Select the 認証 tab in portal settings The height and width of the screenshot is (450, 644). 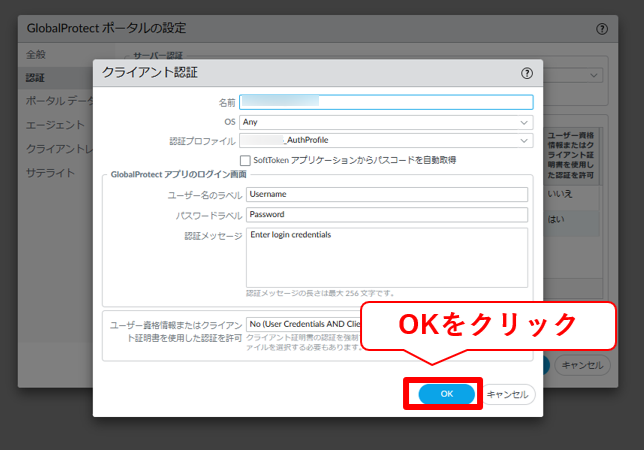tap(35, 78)
